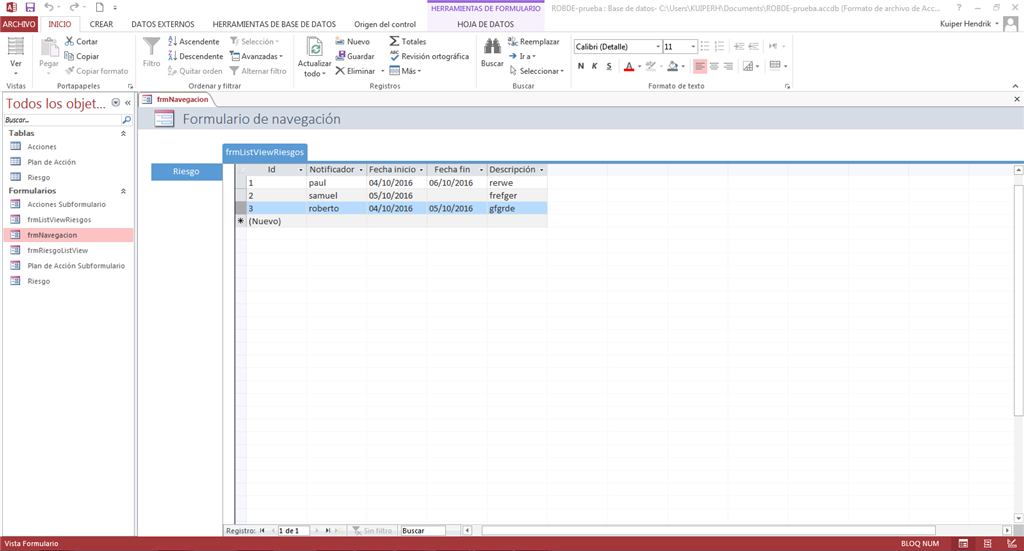Click the fill color paint bucket icon
The height and width of the screenshot is (551, 1024).
[x=673, y=66]
